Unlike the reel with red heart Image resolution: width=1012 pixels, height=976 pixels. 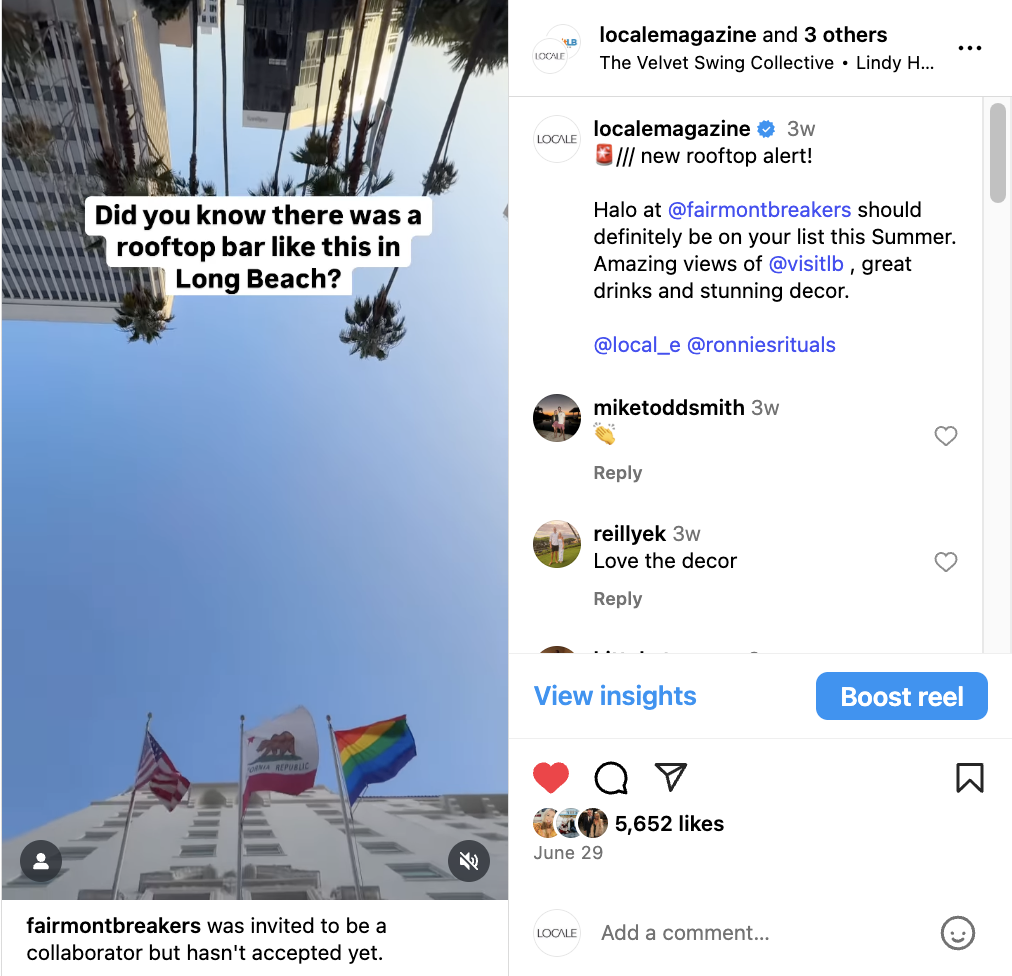click(551, 777)
